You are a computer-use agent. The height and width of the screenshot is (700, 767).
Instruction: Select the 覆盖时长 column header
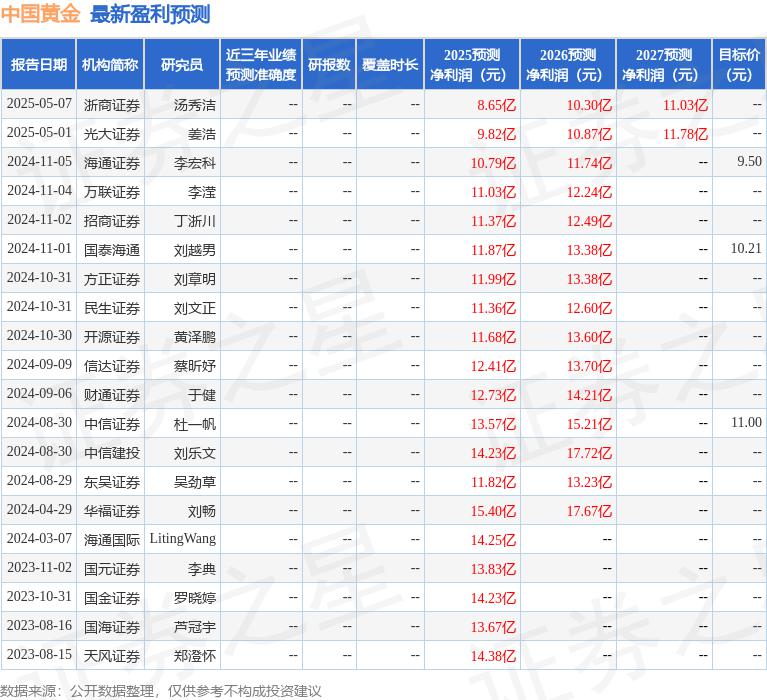coord(390,64)
